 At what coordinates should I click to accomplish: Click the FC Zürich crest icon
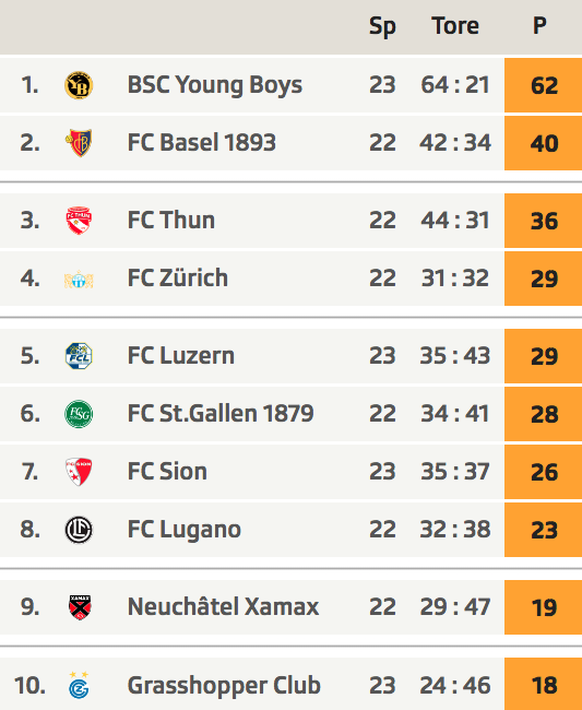[79, 279]
